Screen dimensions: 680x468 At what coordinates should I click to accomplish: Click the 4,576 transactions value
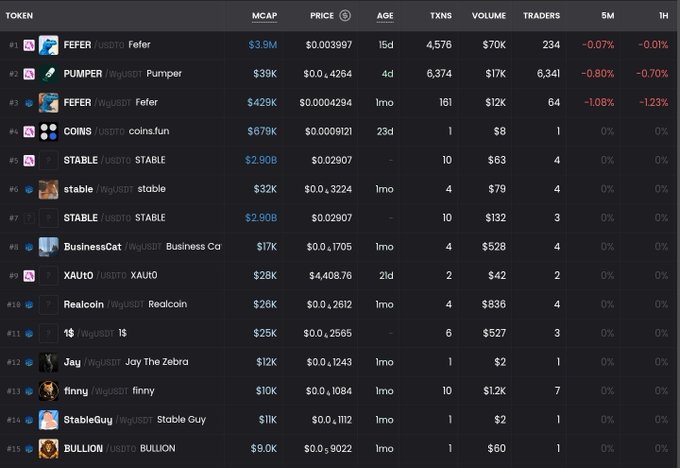439,45
